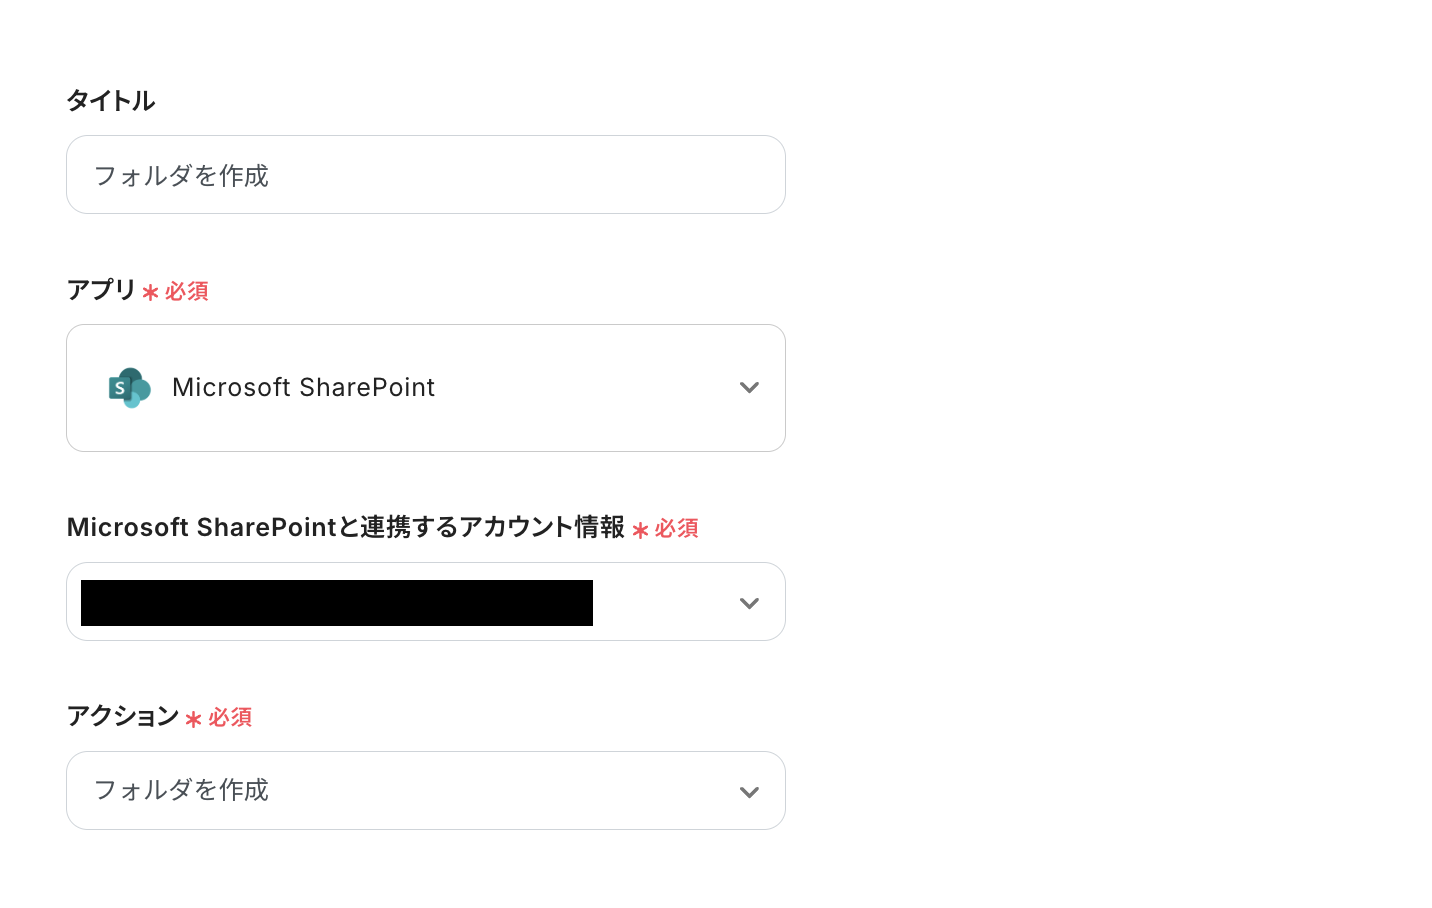Click the 必須 text beside アカウント情報
The image size is (1432, 908).
[677, 529]
